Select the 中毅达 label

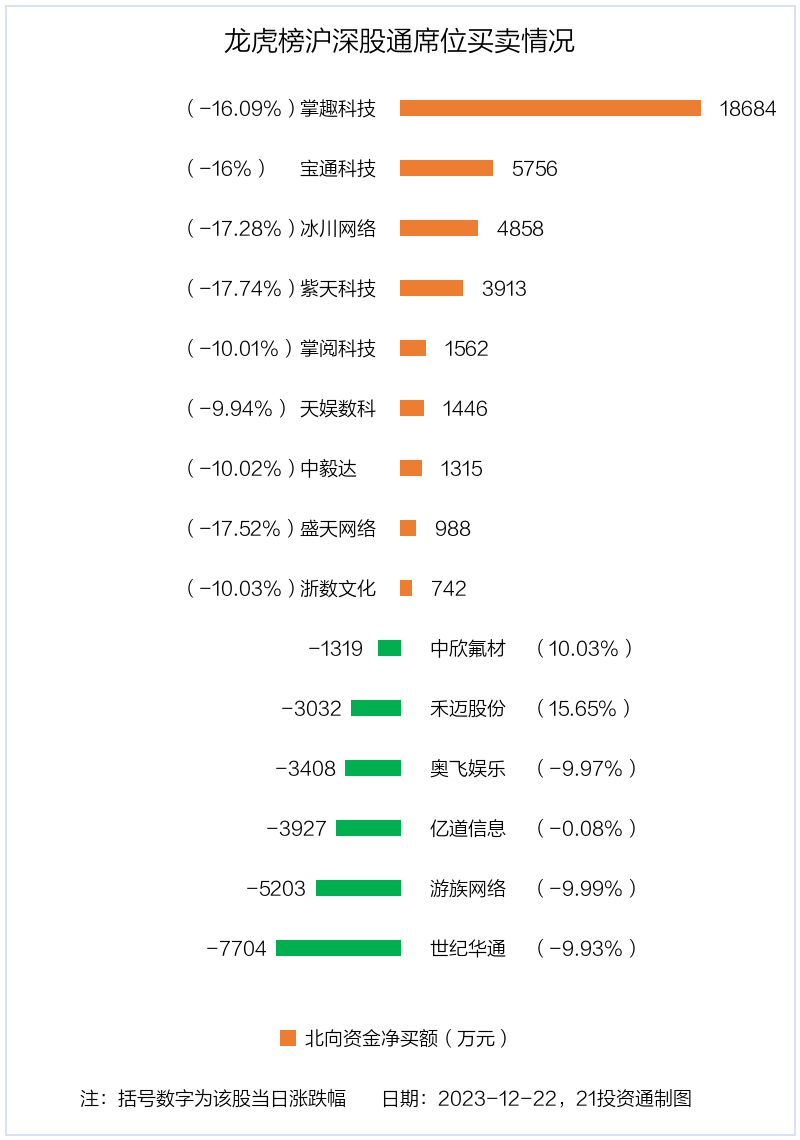click(x=328, y=469)
